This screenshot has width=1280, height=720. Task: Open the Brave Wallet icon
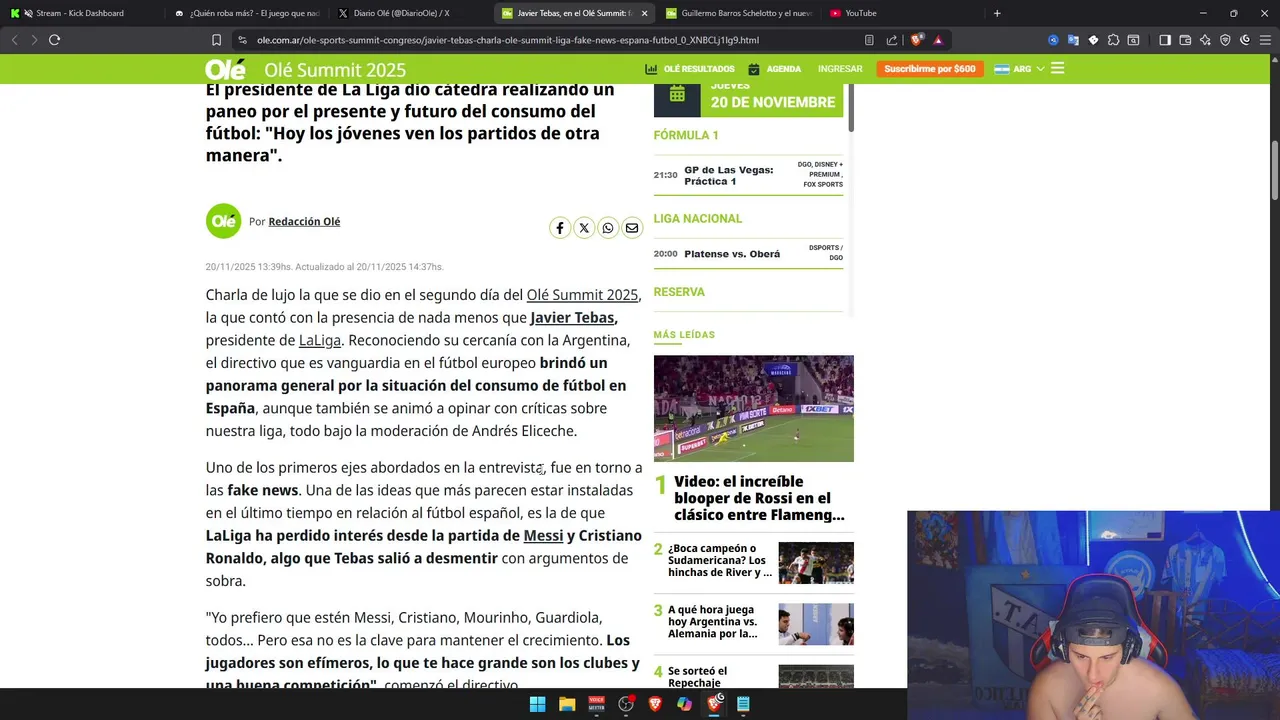pyautogui.click(x=1185, y=40)
